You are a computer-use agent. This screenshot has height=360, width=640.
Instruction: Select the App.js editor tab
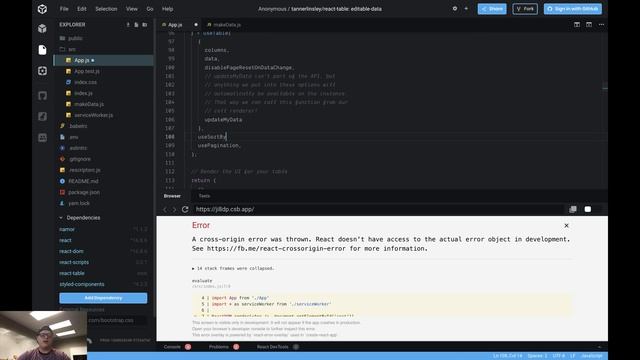(175, 25)
